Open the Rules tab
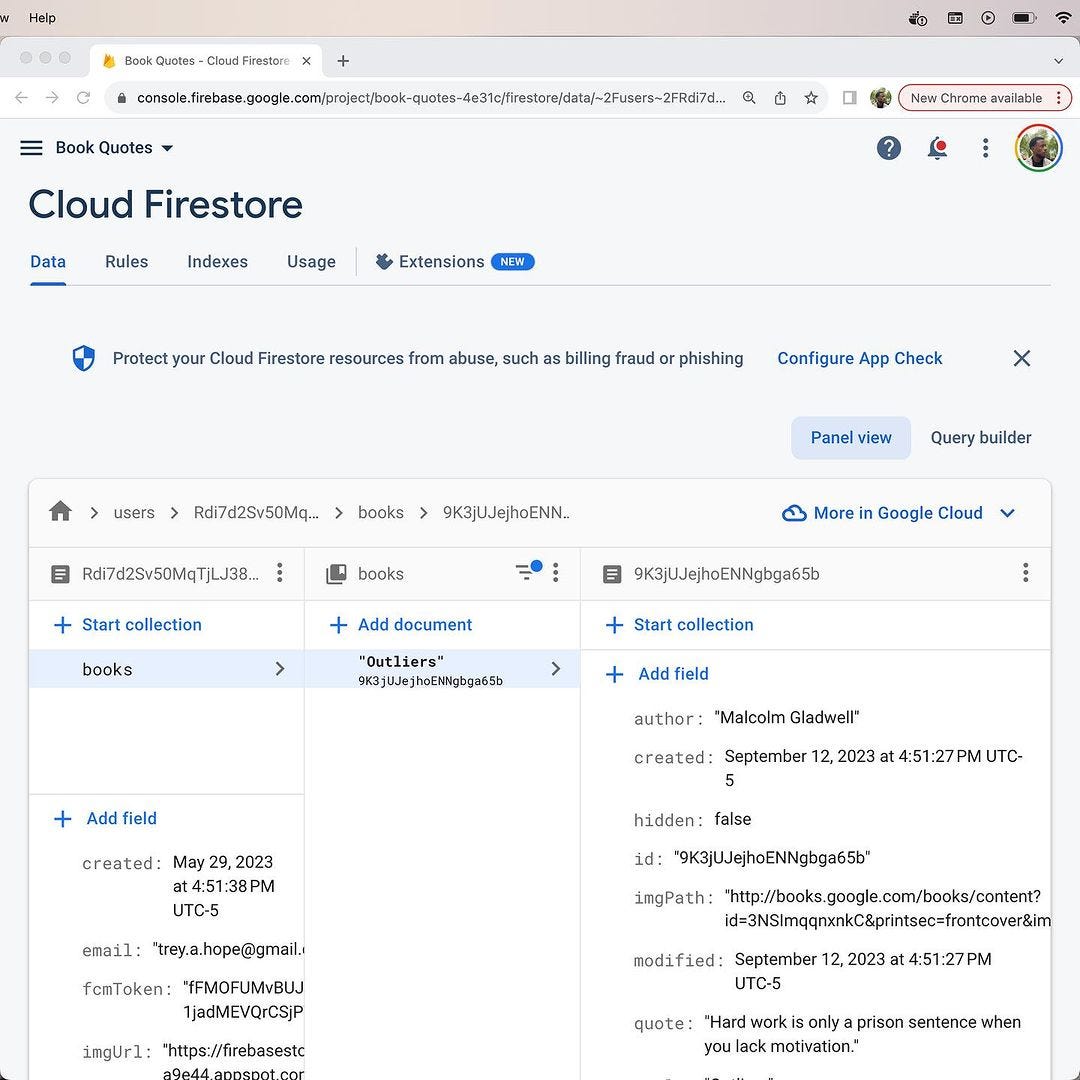Image resolution: width=1080 pixels, height=1080 pixels. [x=126, y=262]
